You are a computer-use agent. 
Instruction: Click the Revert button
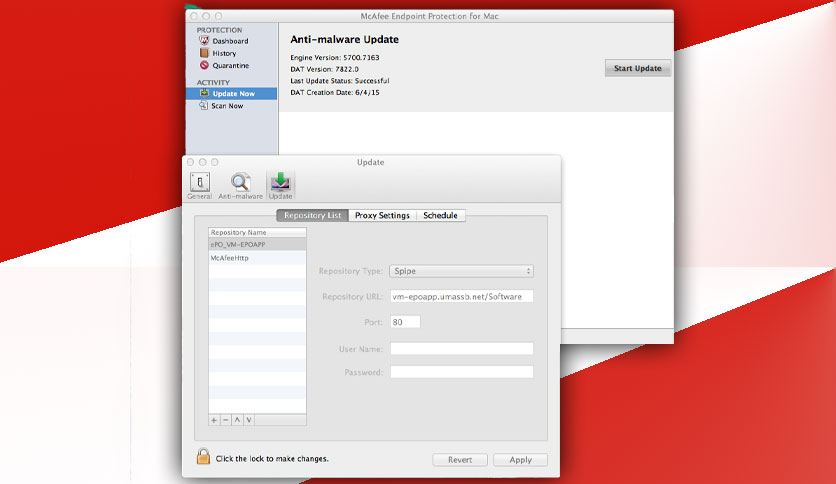tap(460, 459)
